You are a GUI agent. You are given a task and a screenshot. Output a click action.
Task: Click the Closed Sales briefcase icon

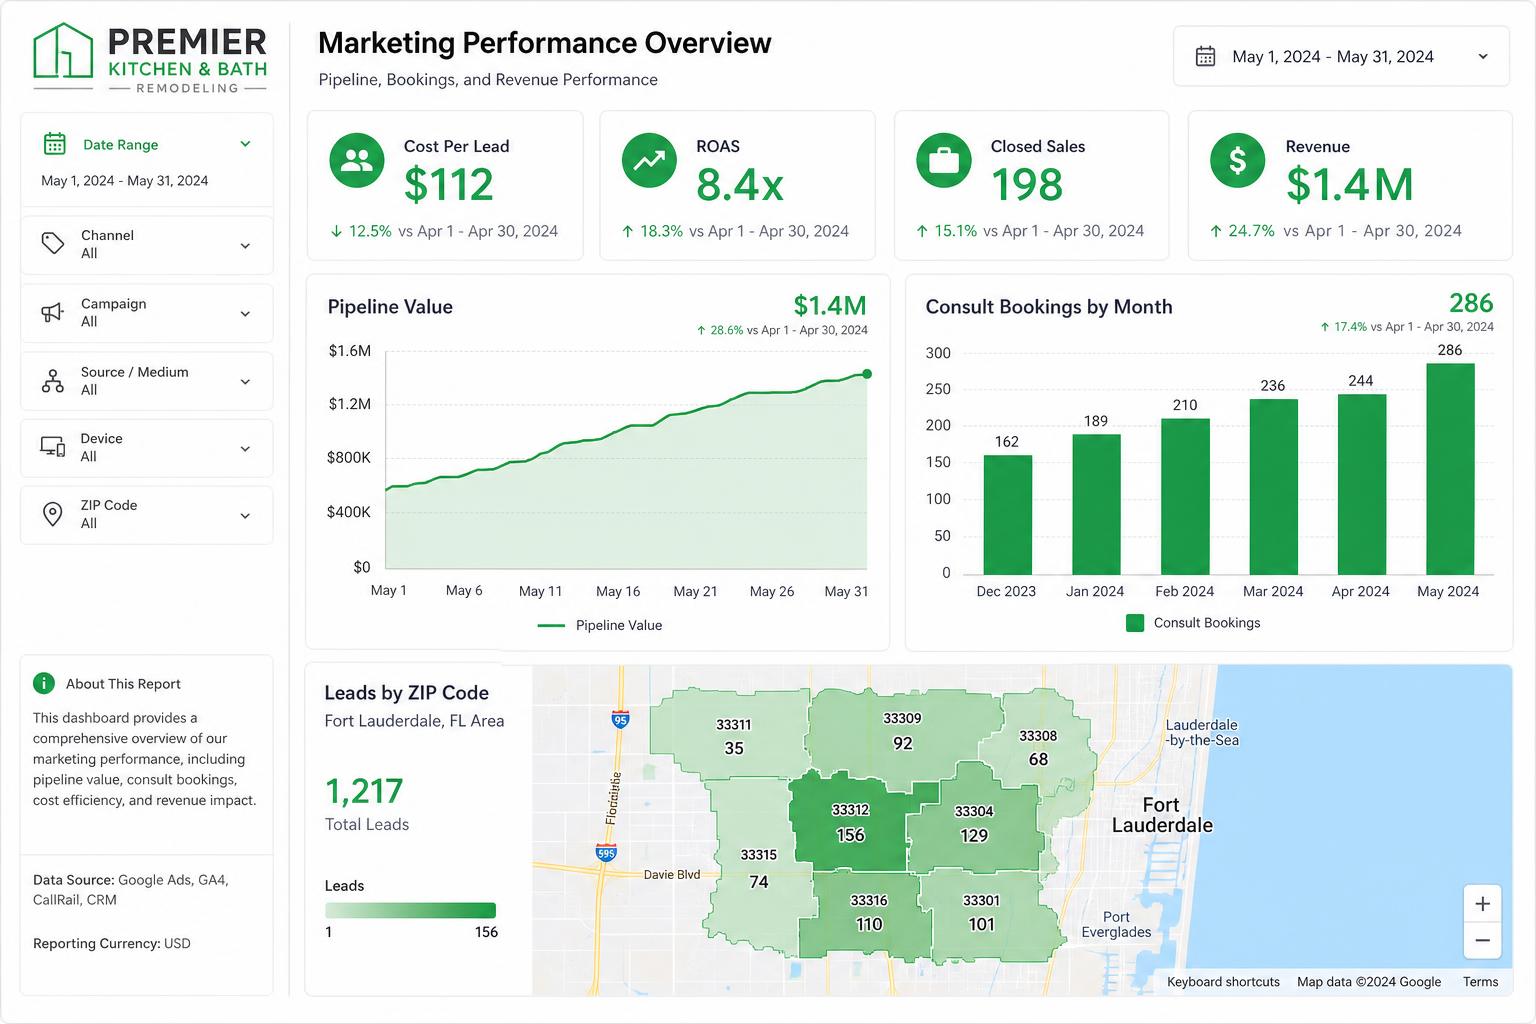(x=943, y=161)
